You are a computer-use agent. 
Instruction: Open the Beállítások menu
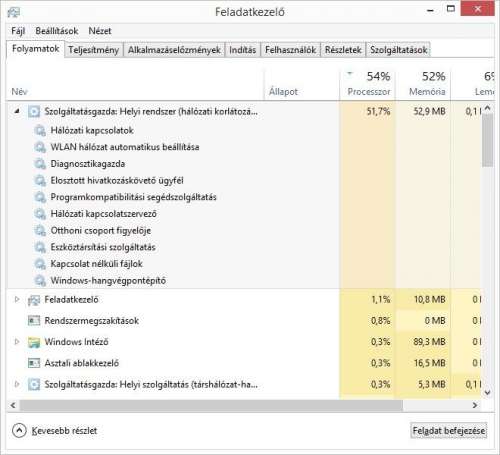[57, 31]
